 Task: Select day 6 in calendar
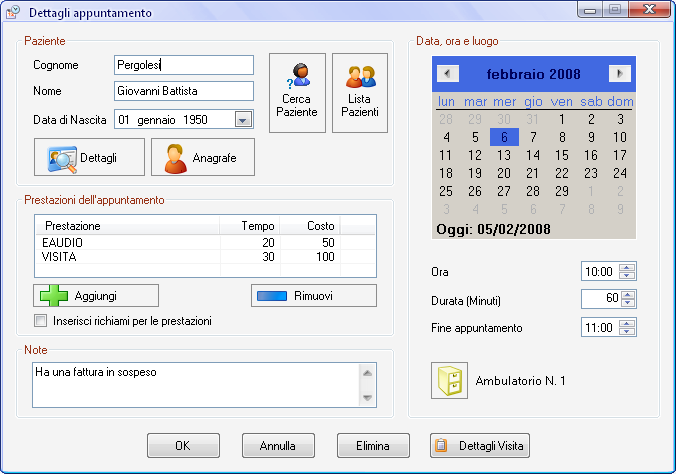coord(504,137)
